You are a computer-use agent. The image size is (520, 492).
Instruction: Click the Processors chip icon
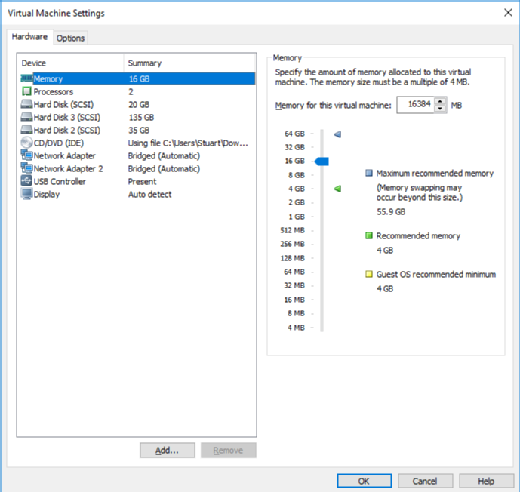[26, 91]
